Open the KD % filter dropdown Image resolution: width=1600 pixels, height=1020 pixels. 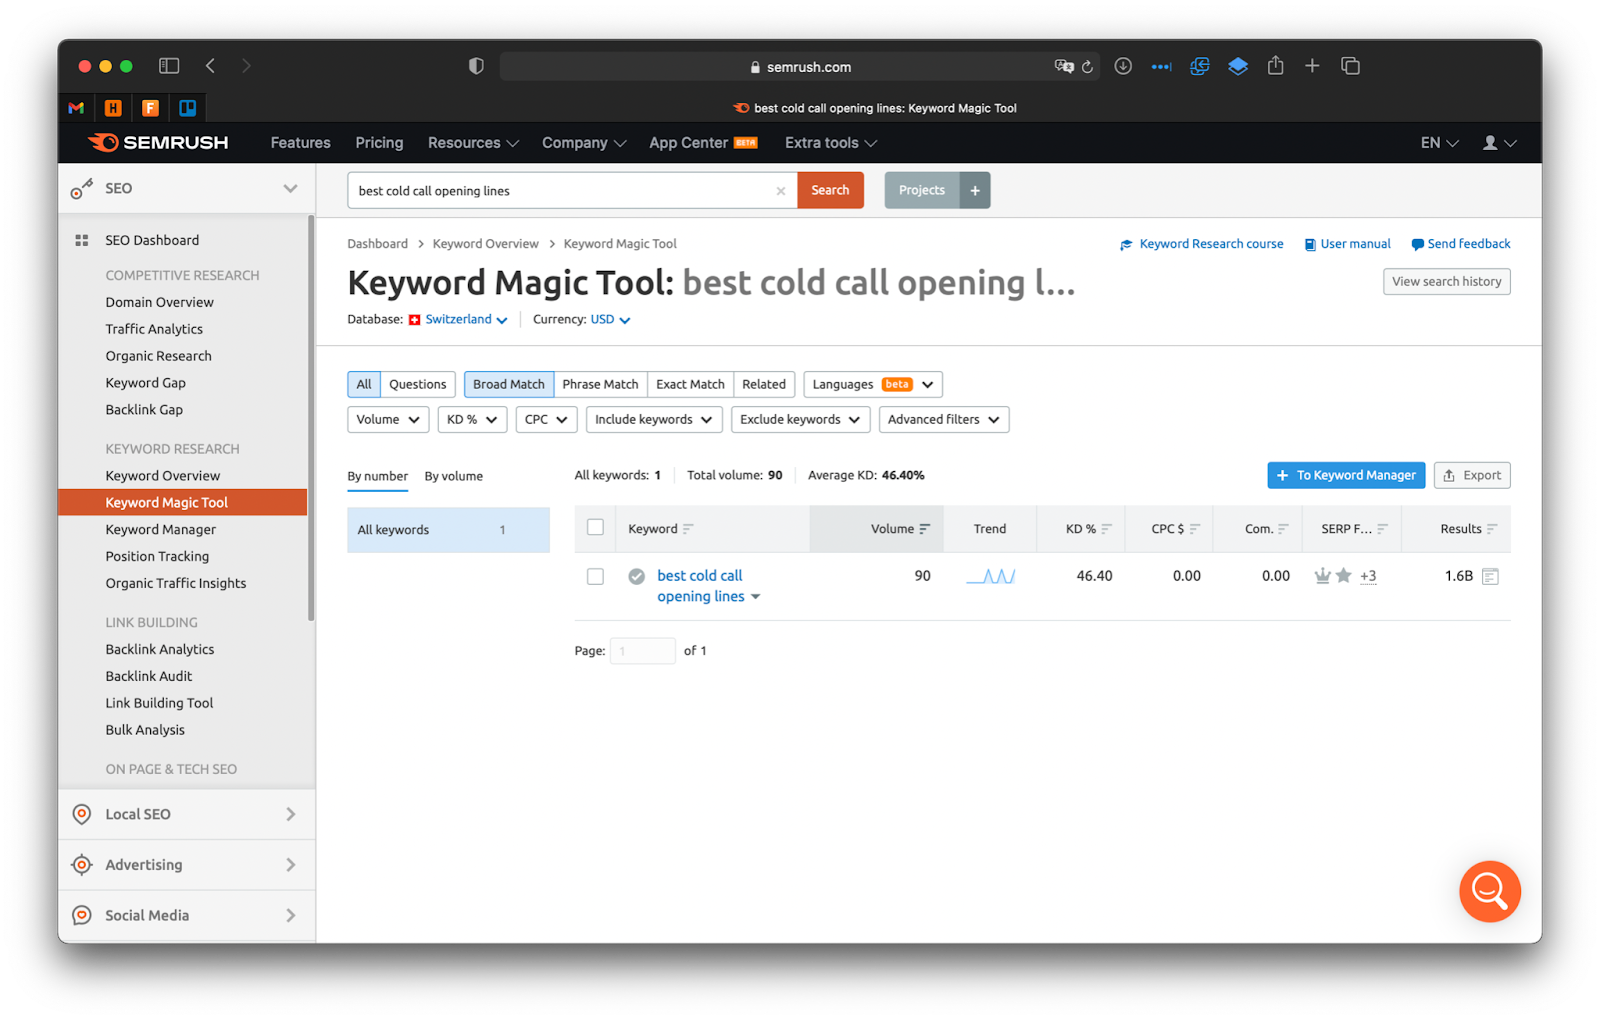point(472,419)
